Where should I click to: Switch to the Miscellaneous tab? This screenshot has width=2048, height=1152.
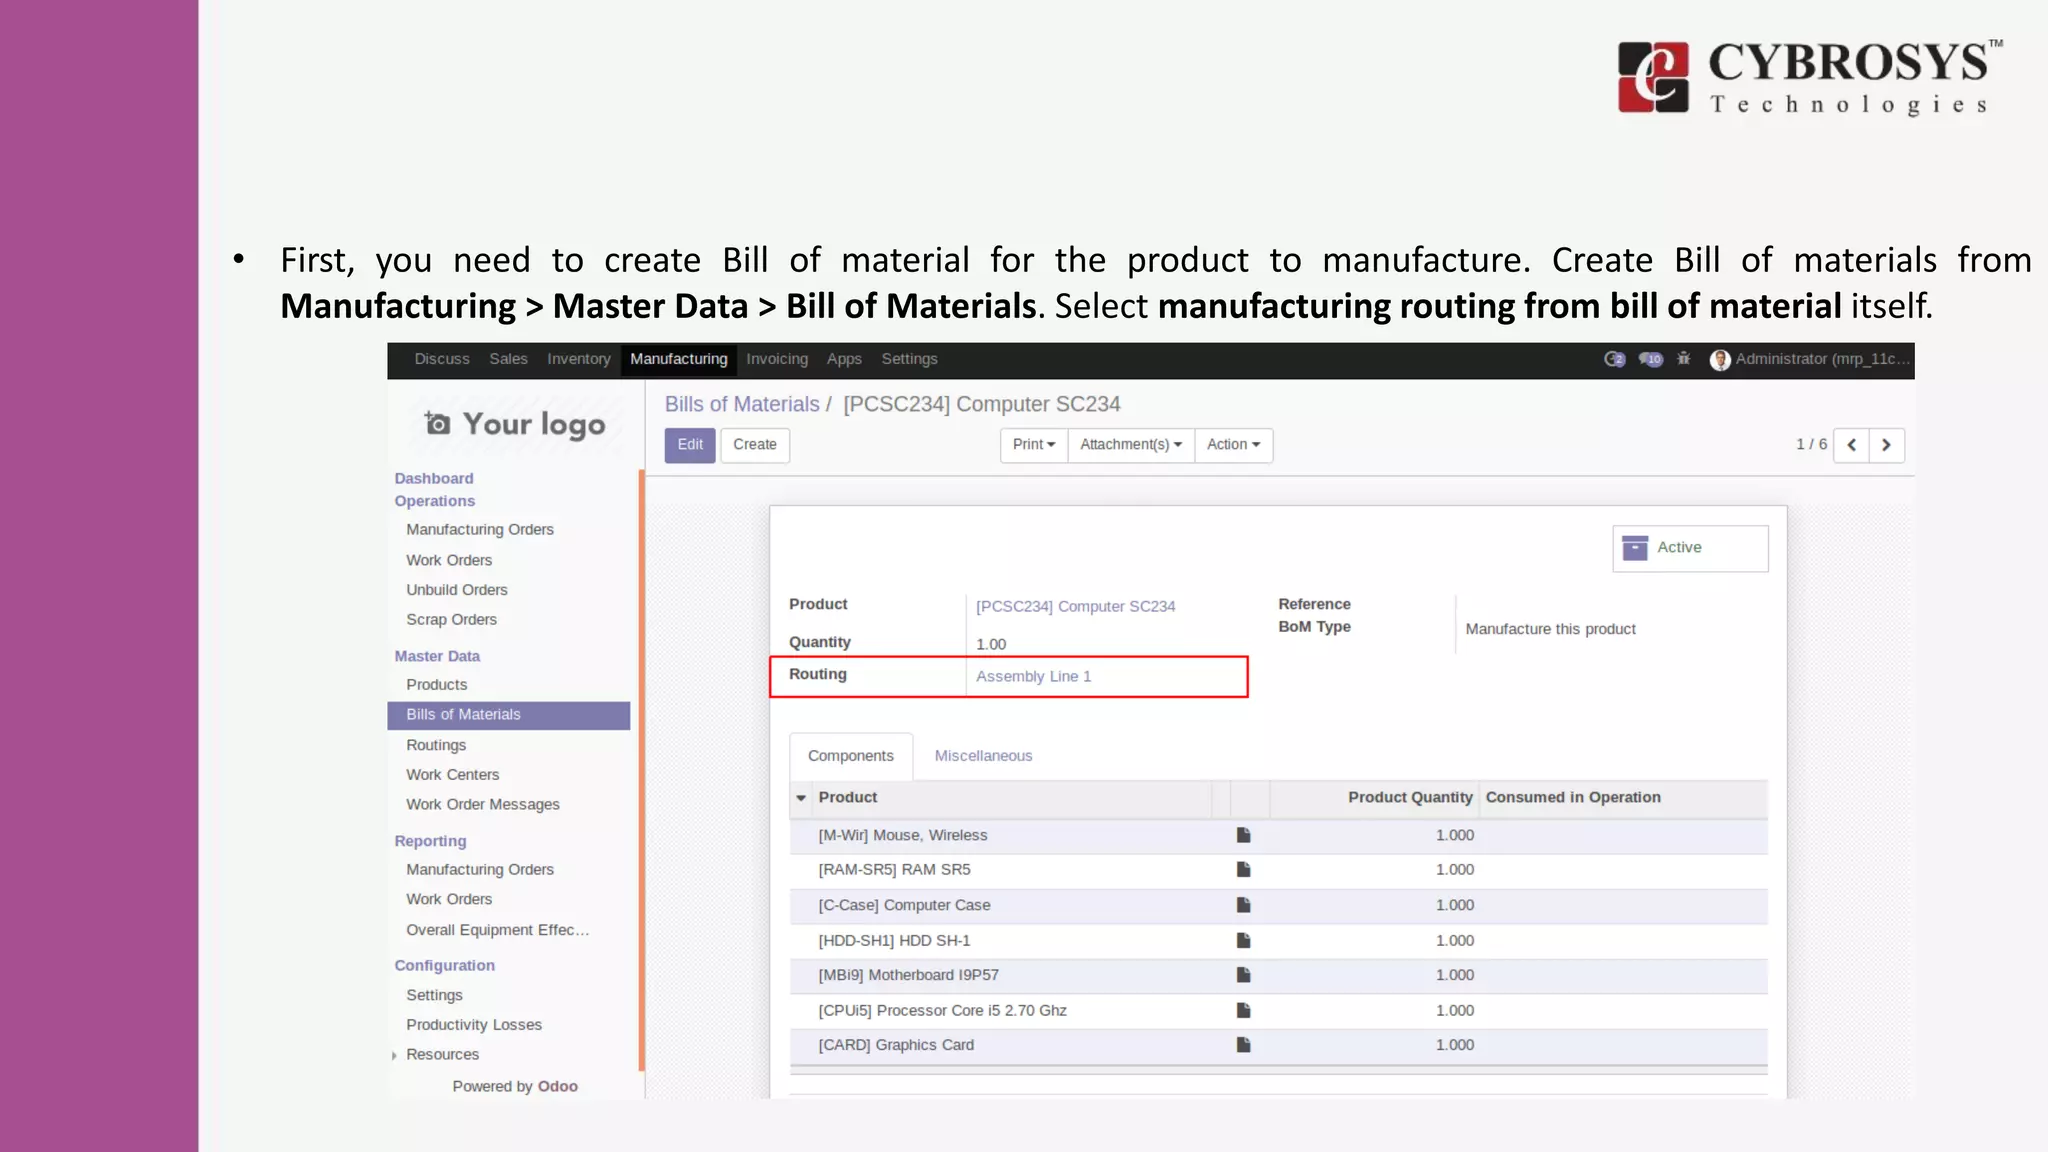tap(983, 756)
